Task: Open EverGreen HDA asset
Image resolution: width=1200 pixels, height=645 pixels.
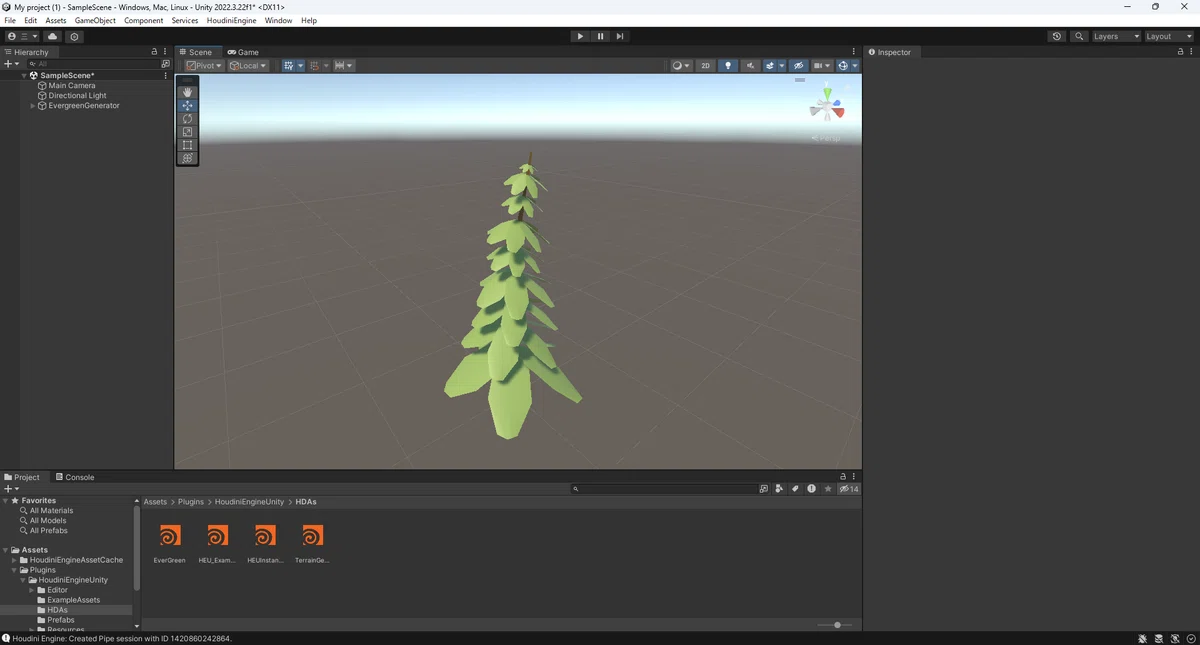Action: [170, 544]
